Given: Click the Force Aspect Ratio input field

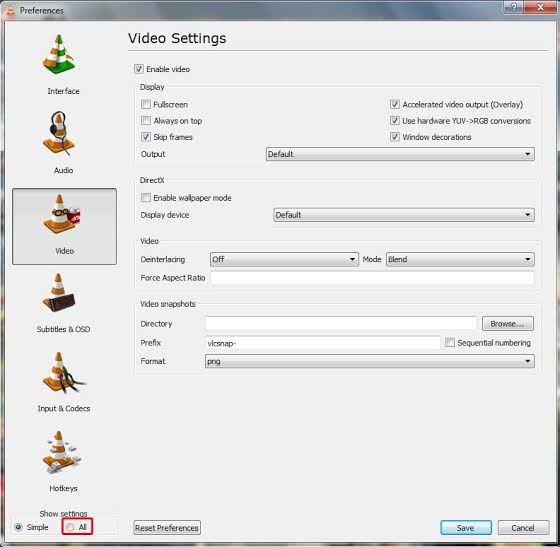Looking at the screenshot, I should click(372, 278).
